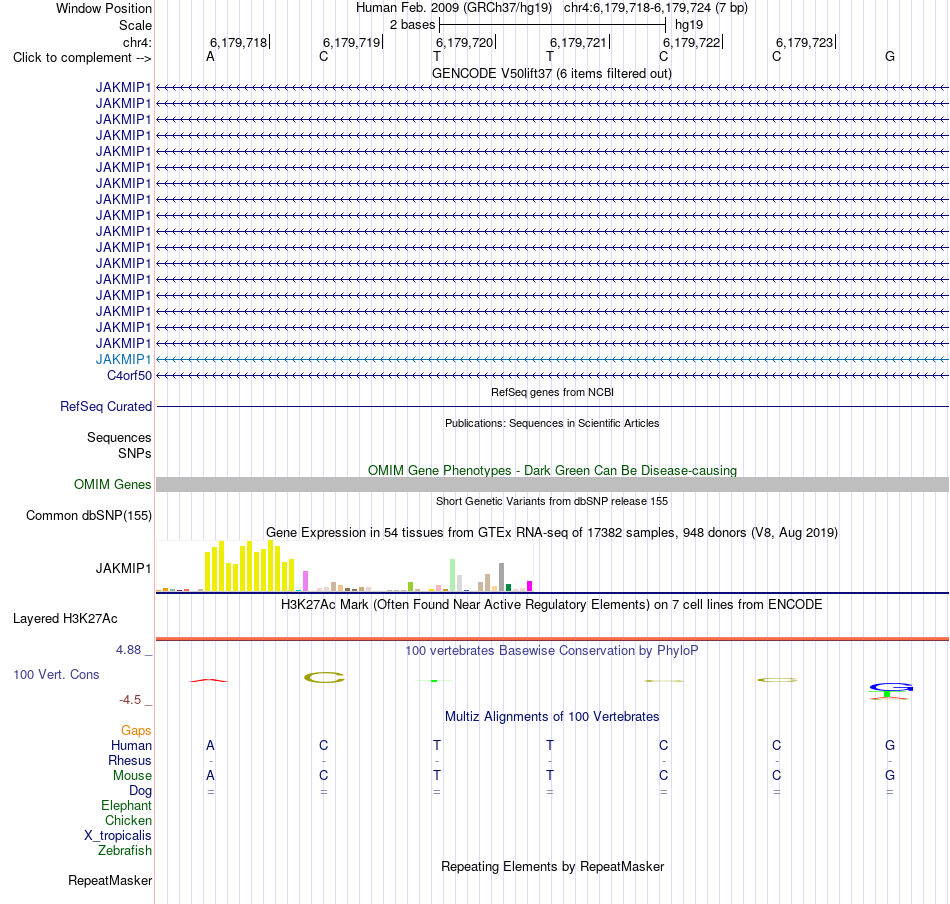950x904 pixels.
Task: Click the "Layered H3K27Ac" track label
Action: 65,619
